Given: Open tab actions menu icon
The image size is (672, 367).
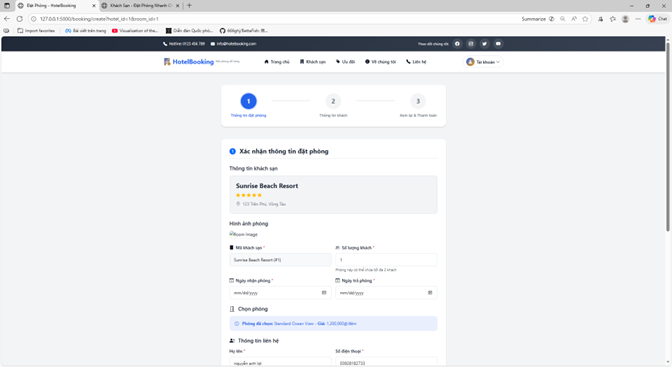Looking at the screenshot, I should coord(7,6).
